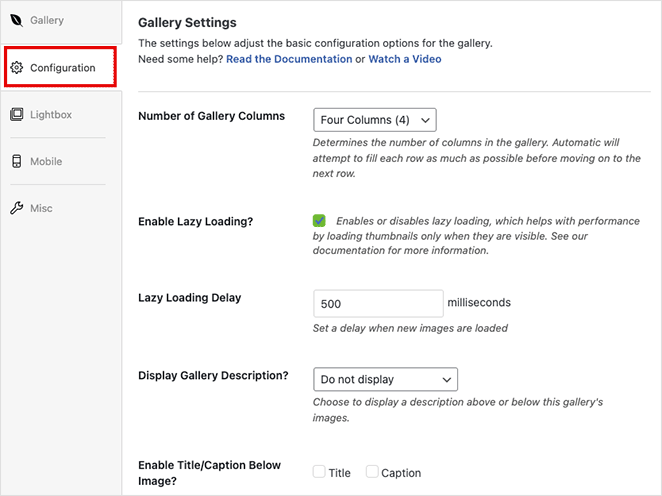The height and width of the screenshot is (496, 662).
Task: Click the Title checkbox label text
Action: [339, 473]
